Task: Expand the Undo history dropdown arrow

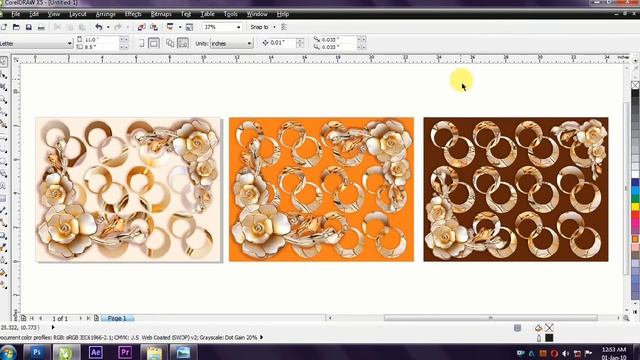Action: pos(108,27)
